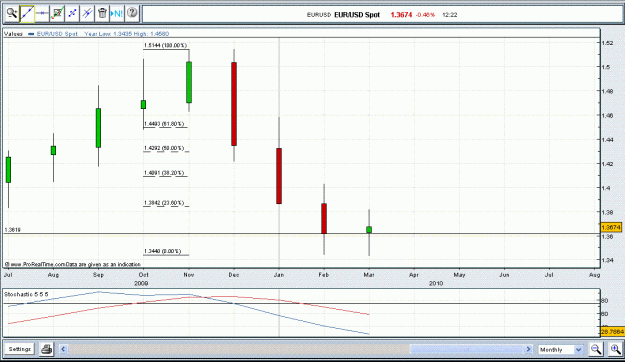Click the left scroll arrow of the scrollbar
The height and width of the screenshot is (362, 625).
63,349
